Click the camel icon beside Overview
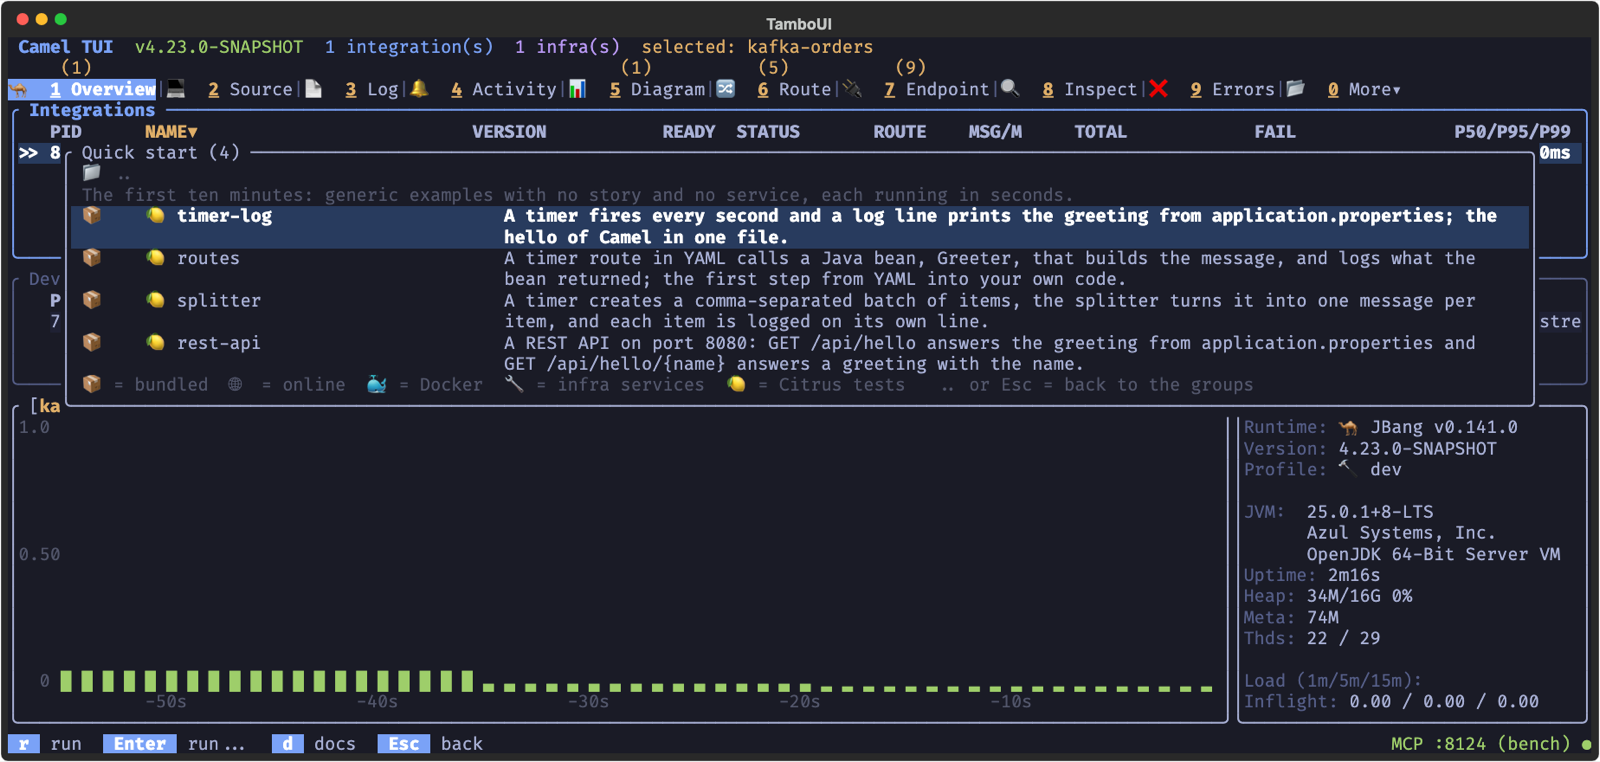The image size is (1600, 762). coord(19,90)
